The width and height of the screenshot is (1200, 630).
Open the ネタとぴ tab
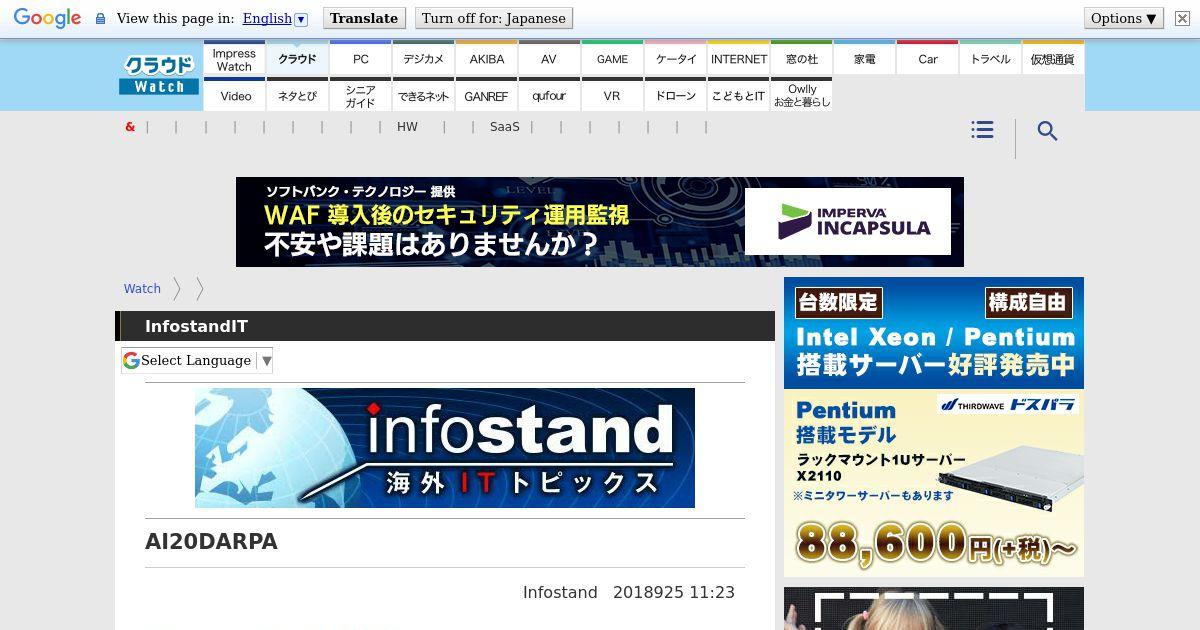297,95
